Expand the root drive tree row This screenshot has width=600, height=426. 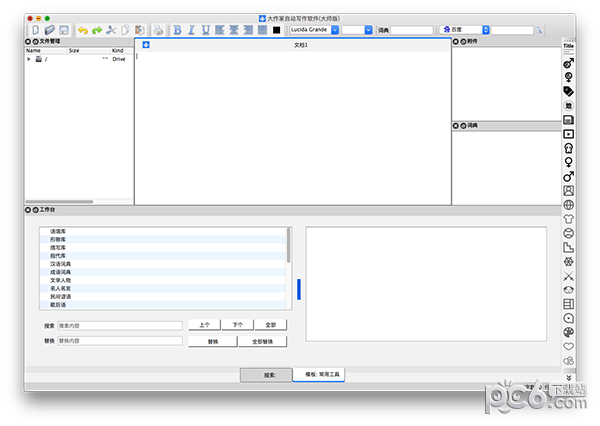click(29, 59)
